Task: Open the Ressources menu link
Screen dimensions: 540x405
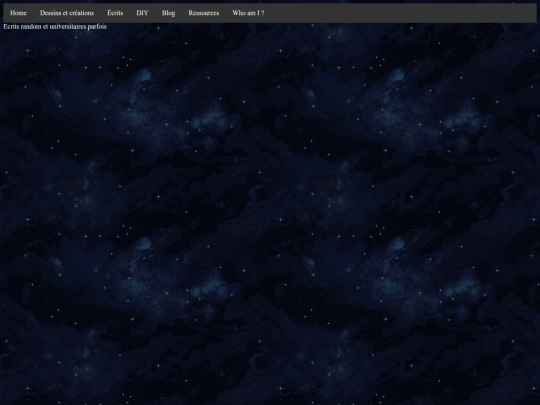Action: click(x=204, y=13)
